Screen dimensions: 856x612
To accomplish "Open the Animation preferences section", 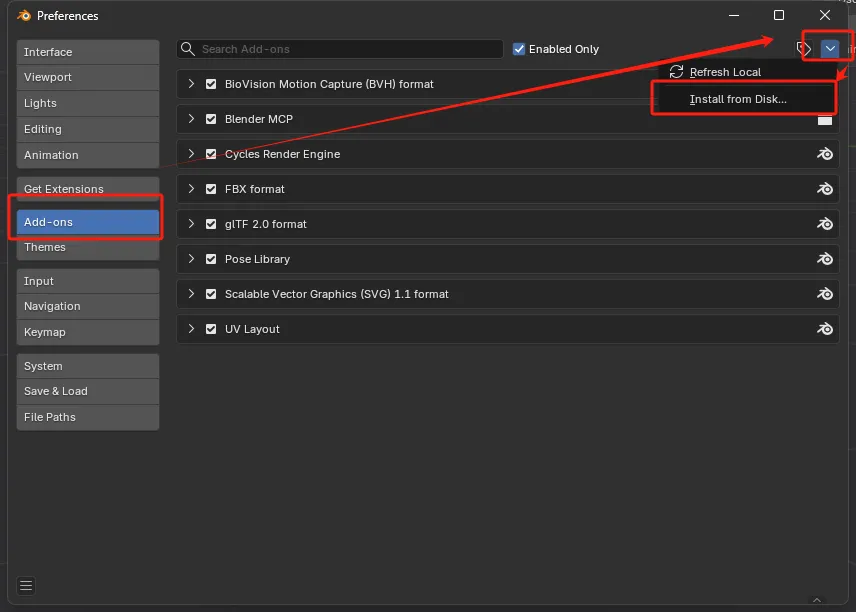I will tap(88, 155).
